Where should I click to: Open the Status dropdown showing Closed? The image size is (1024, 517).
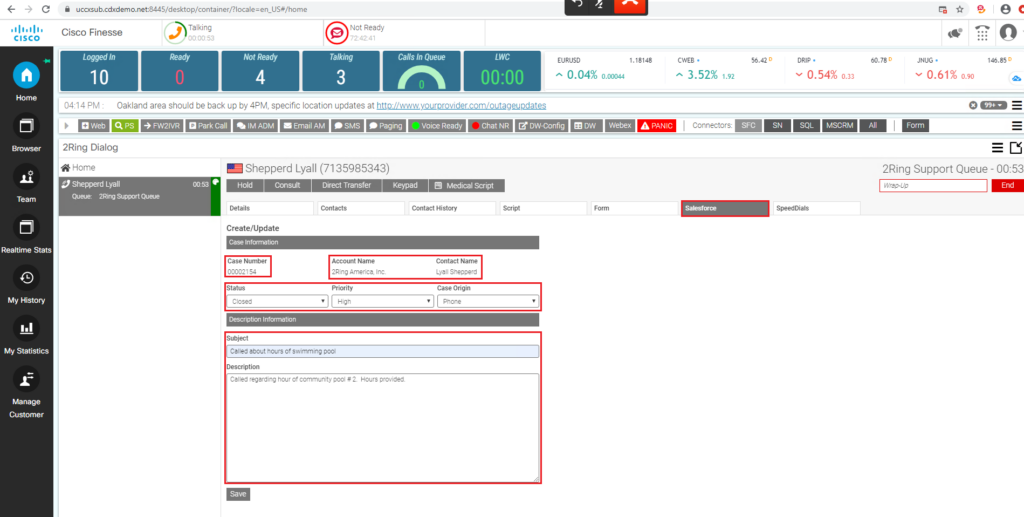click(x=277, y=302)
